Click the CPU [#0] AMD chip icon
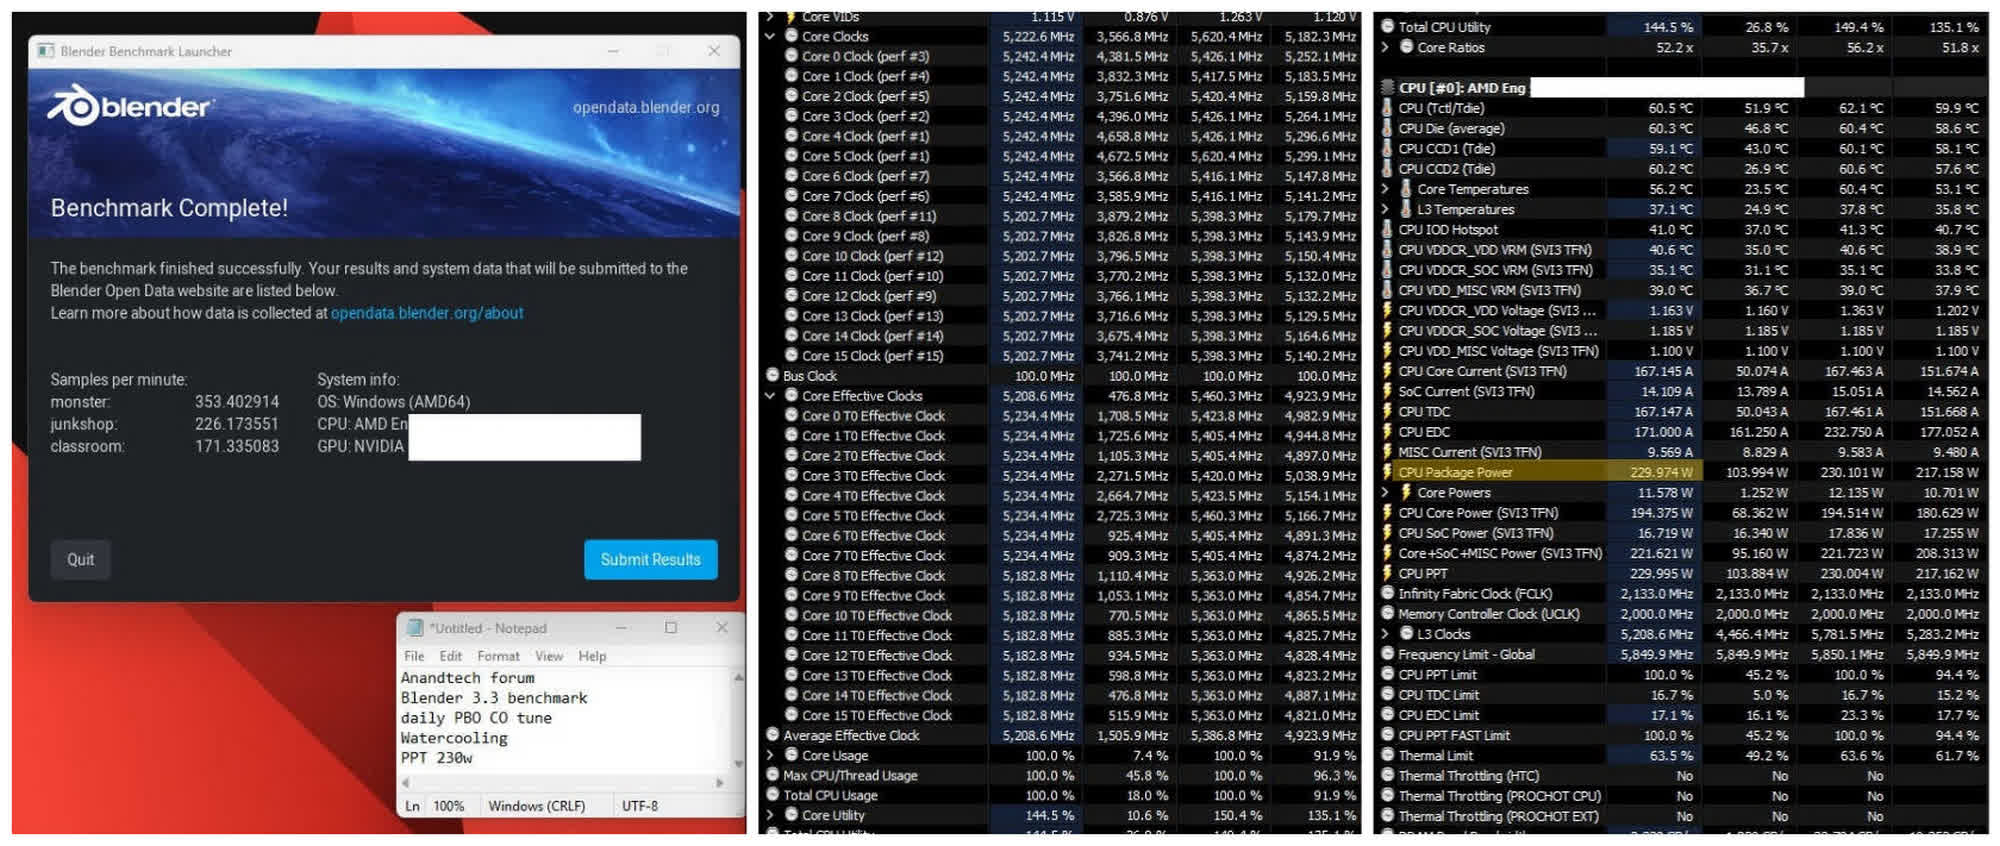 pos(1387,88)
